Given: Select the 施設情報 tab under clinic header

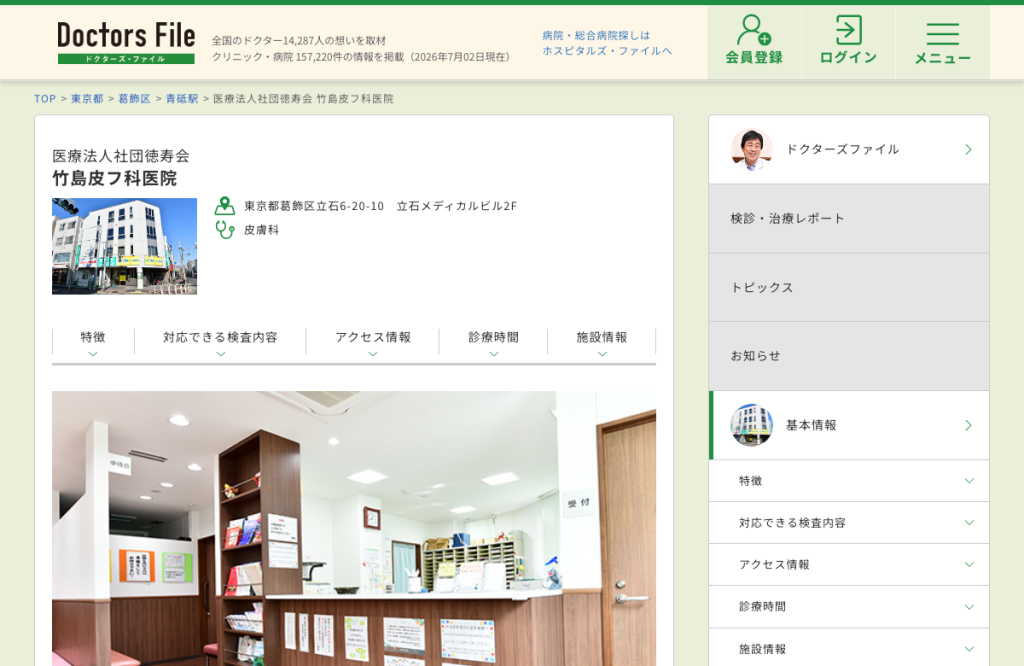Looking at the screenshot, I should (x=601, y=343).
